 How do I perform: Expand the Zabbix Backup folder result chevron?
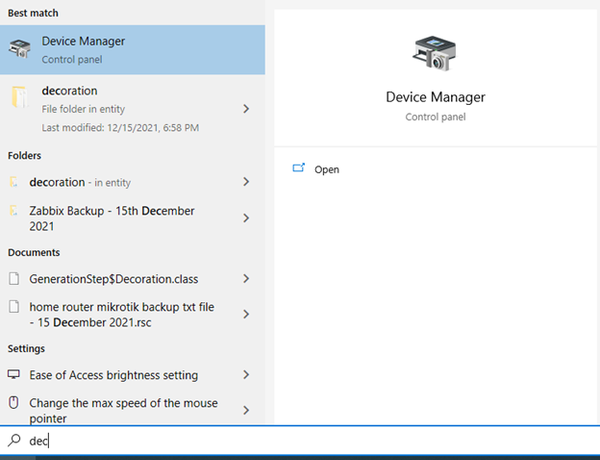246,218
